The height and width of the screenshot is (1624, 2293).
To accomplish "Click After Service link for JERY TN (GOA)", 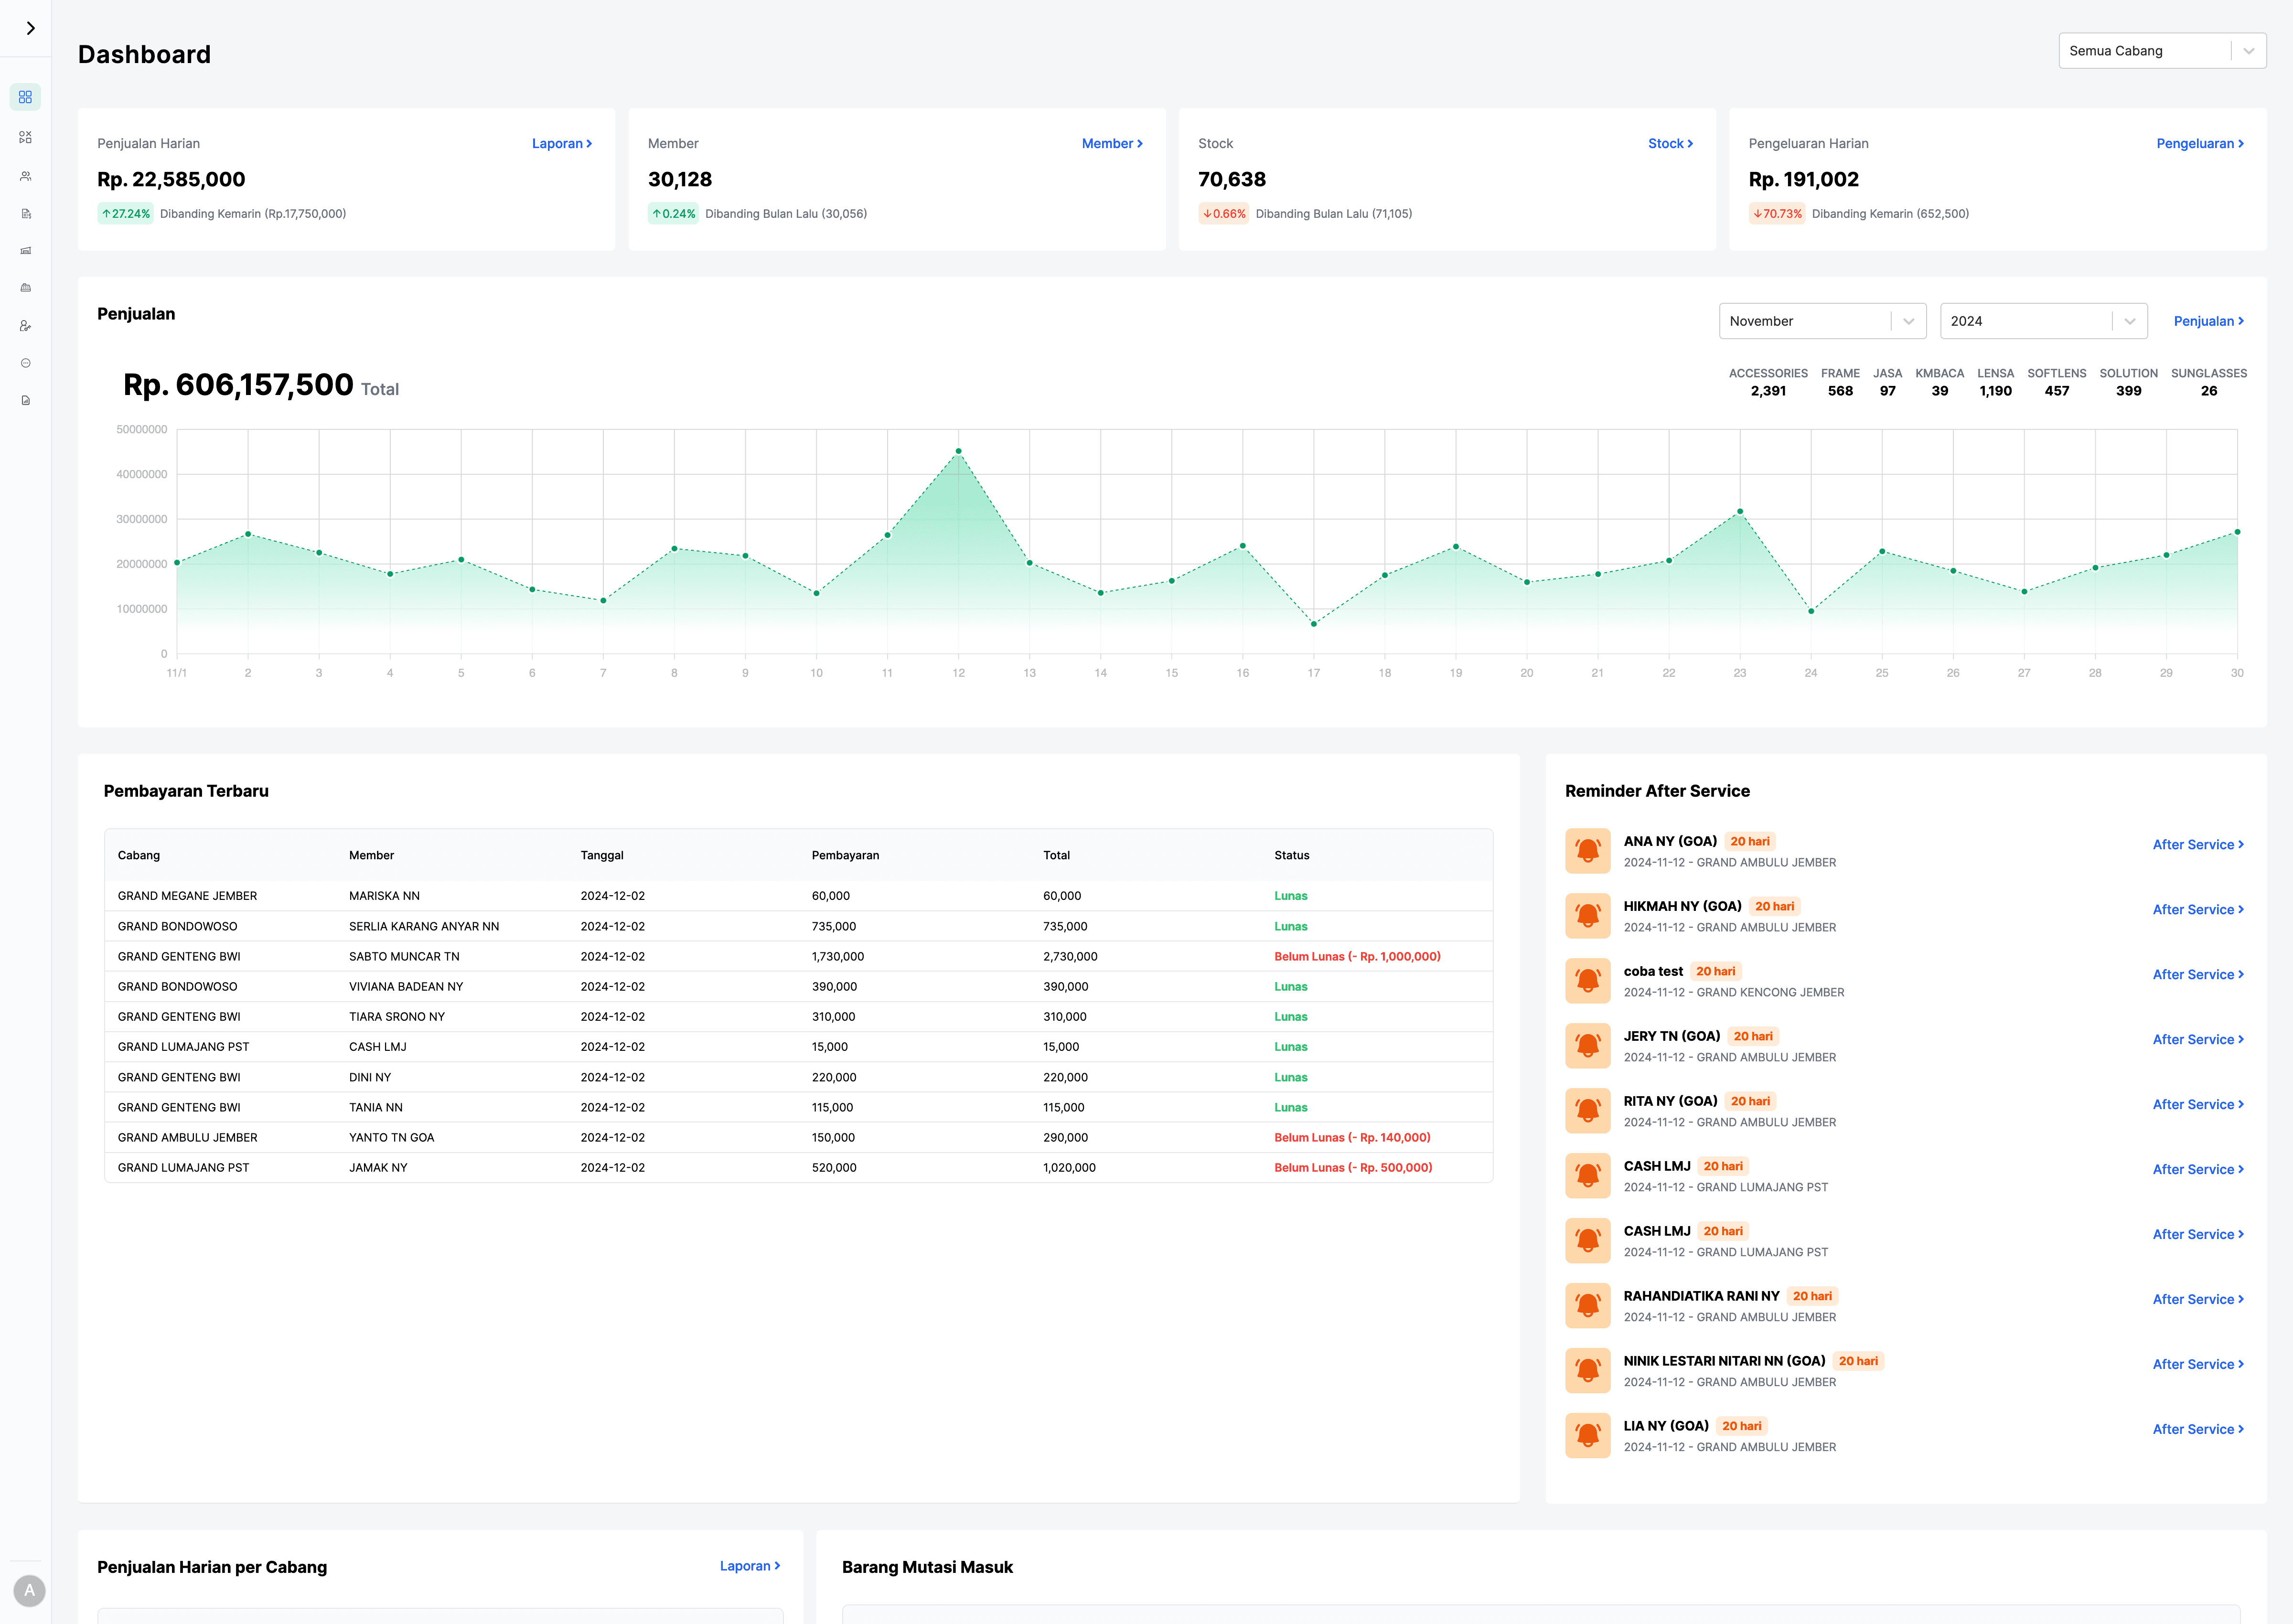I will 2198,1040.
